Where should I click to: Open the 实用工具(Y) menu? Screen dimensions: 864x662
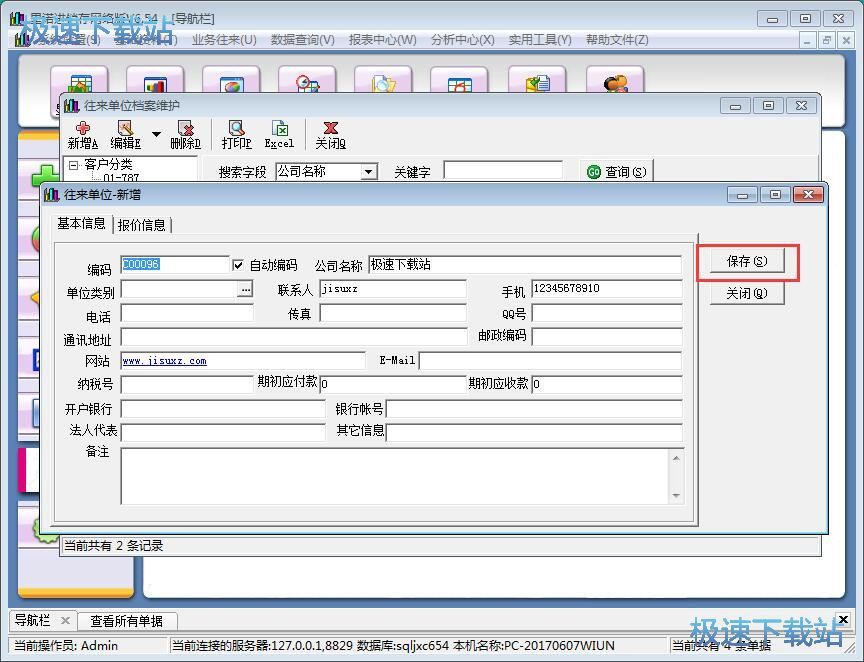click(x=539, y=40)
